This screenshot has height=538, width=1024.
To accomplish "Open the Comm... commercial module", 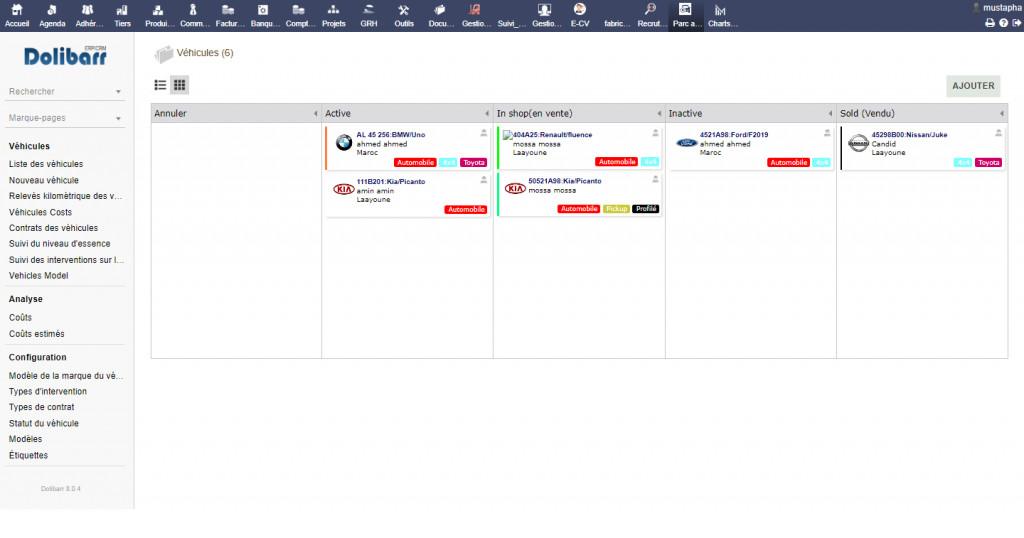I will point(194,16).
